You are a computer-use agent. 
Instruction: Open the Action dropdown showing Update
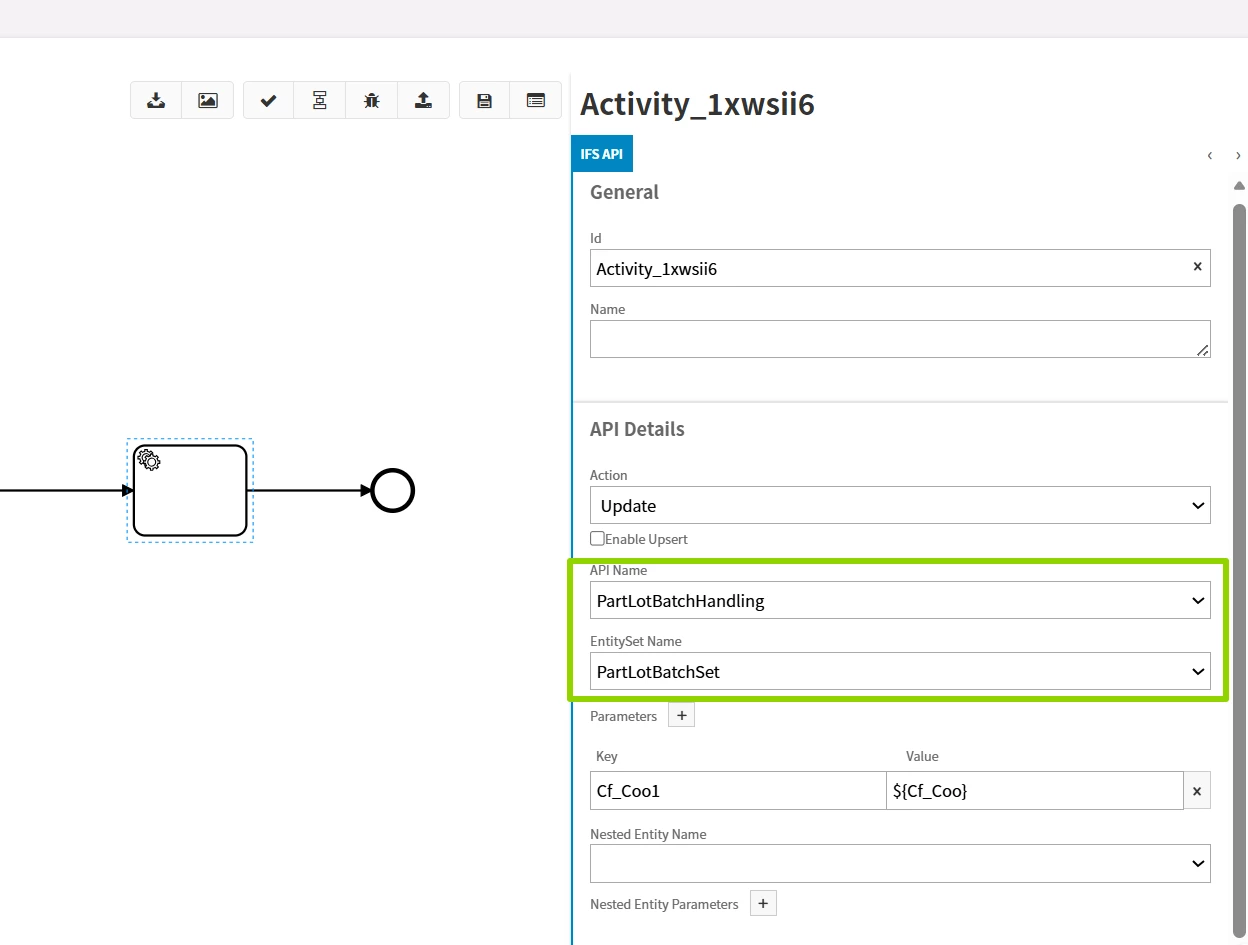coord(900,506)
